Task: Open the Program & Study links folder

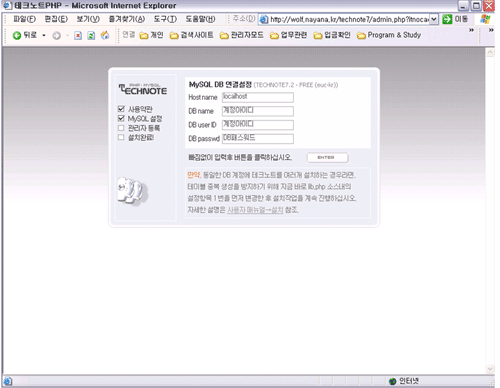Action: point(389,35)
